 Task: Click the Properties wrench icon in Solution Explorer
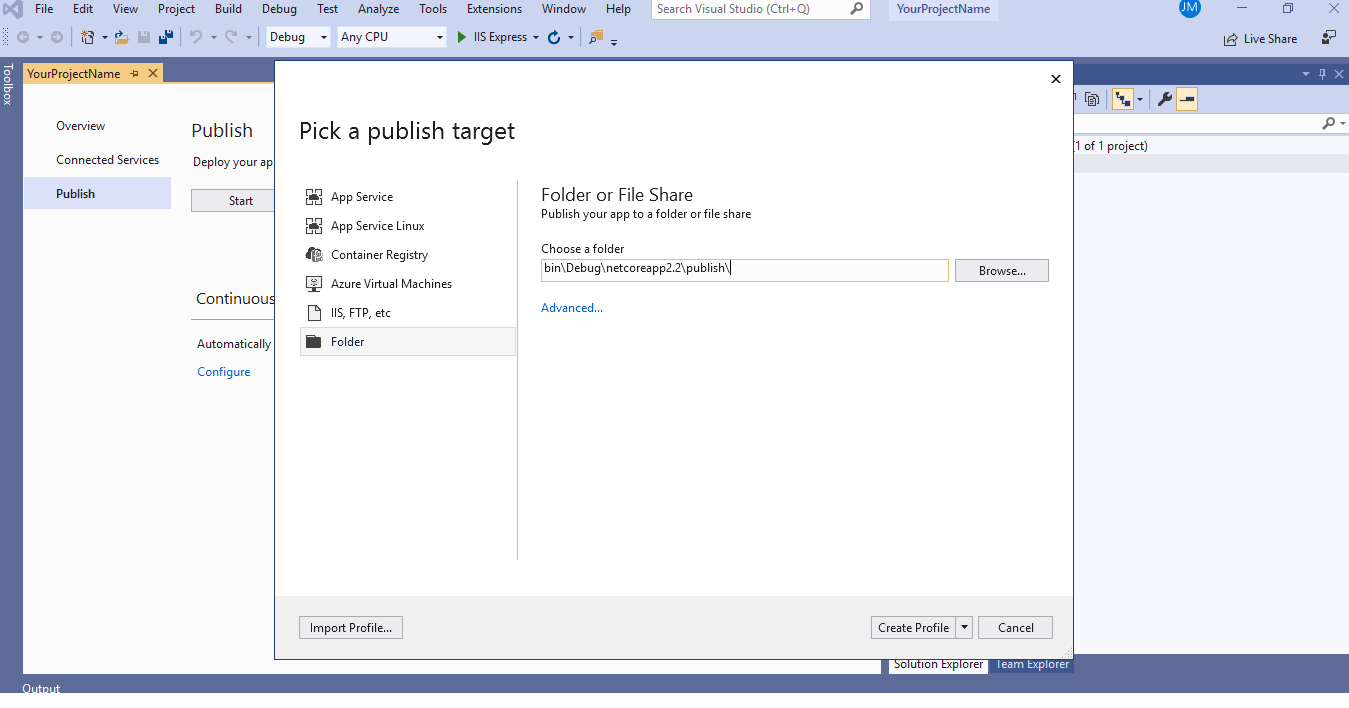coord(1164,99)
